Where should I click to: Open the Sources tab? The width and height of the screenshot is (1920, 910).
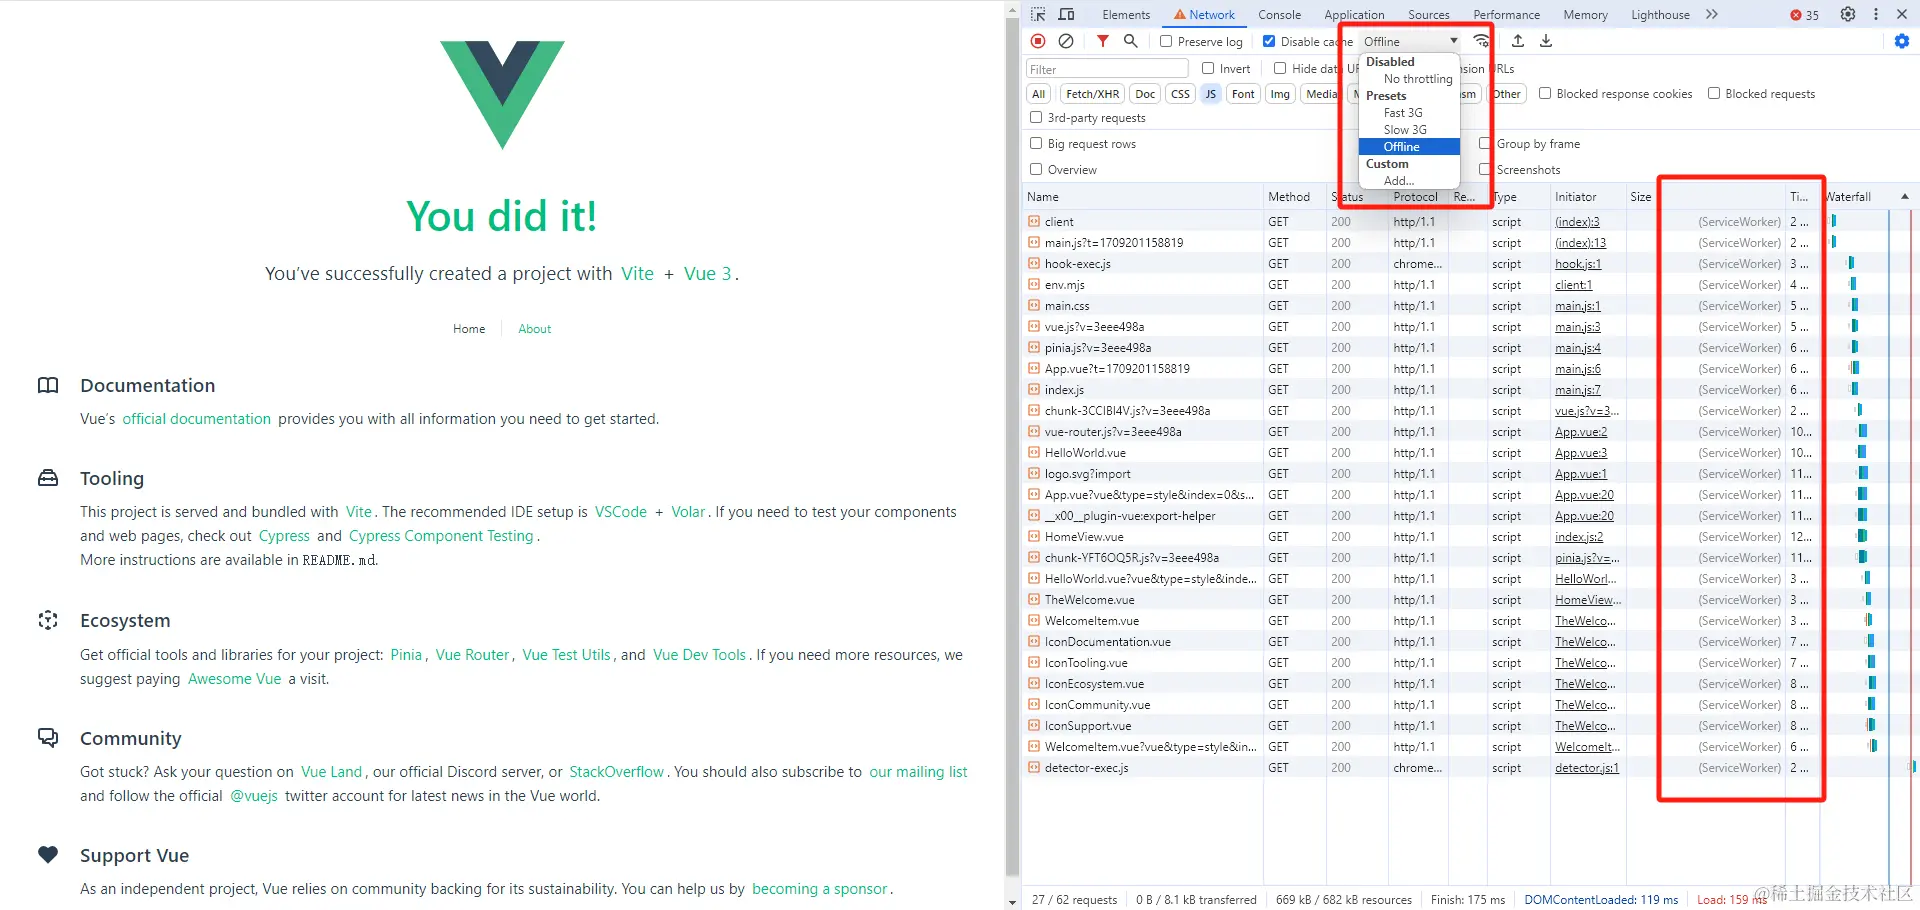(x=1428, y=15)
